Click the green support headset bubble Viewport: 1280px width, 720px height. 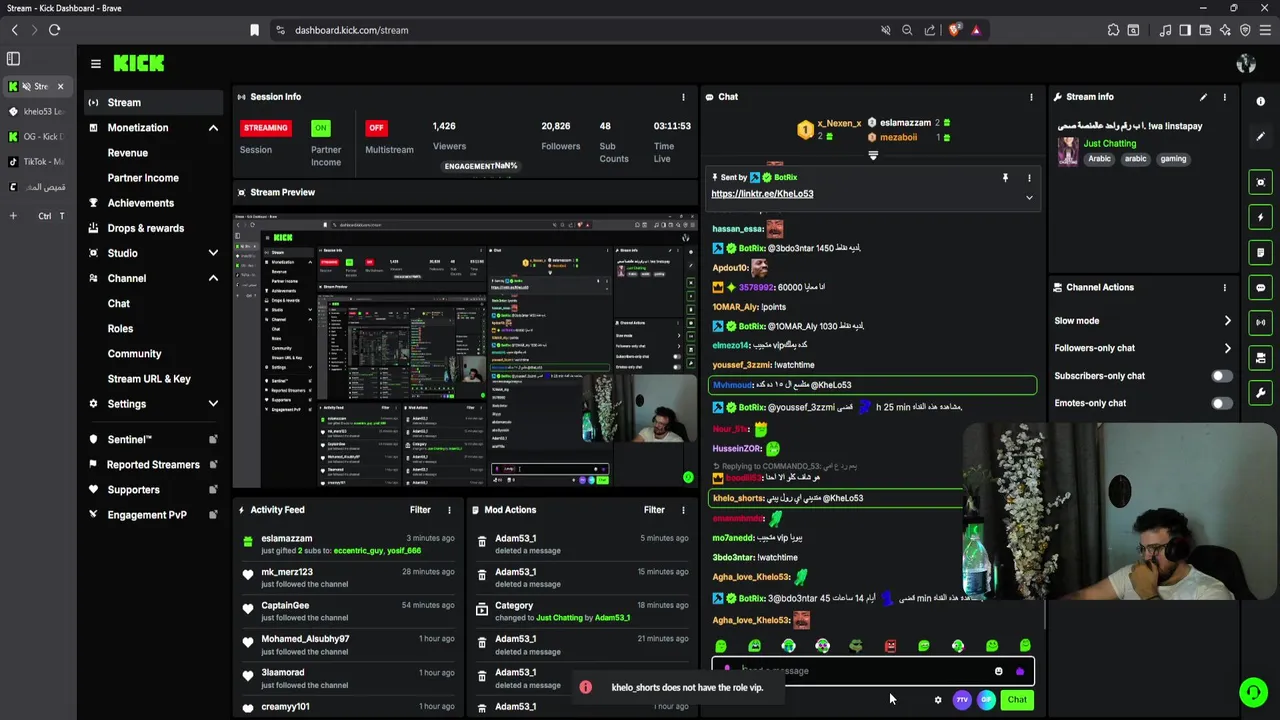pyautogui.click(x=1252, y=692)
